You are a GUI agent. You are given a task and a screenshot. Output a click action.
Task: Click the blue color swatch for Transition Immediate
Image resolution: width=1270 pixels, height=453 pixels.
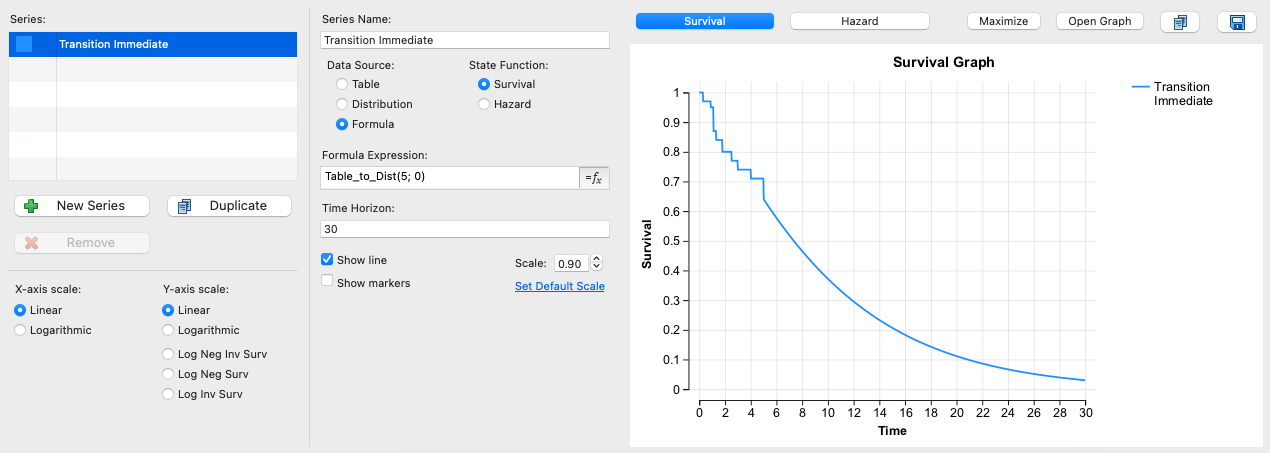pyautogui.click(x=25, y=44)
